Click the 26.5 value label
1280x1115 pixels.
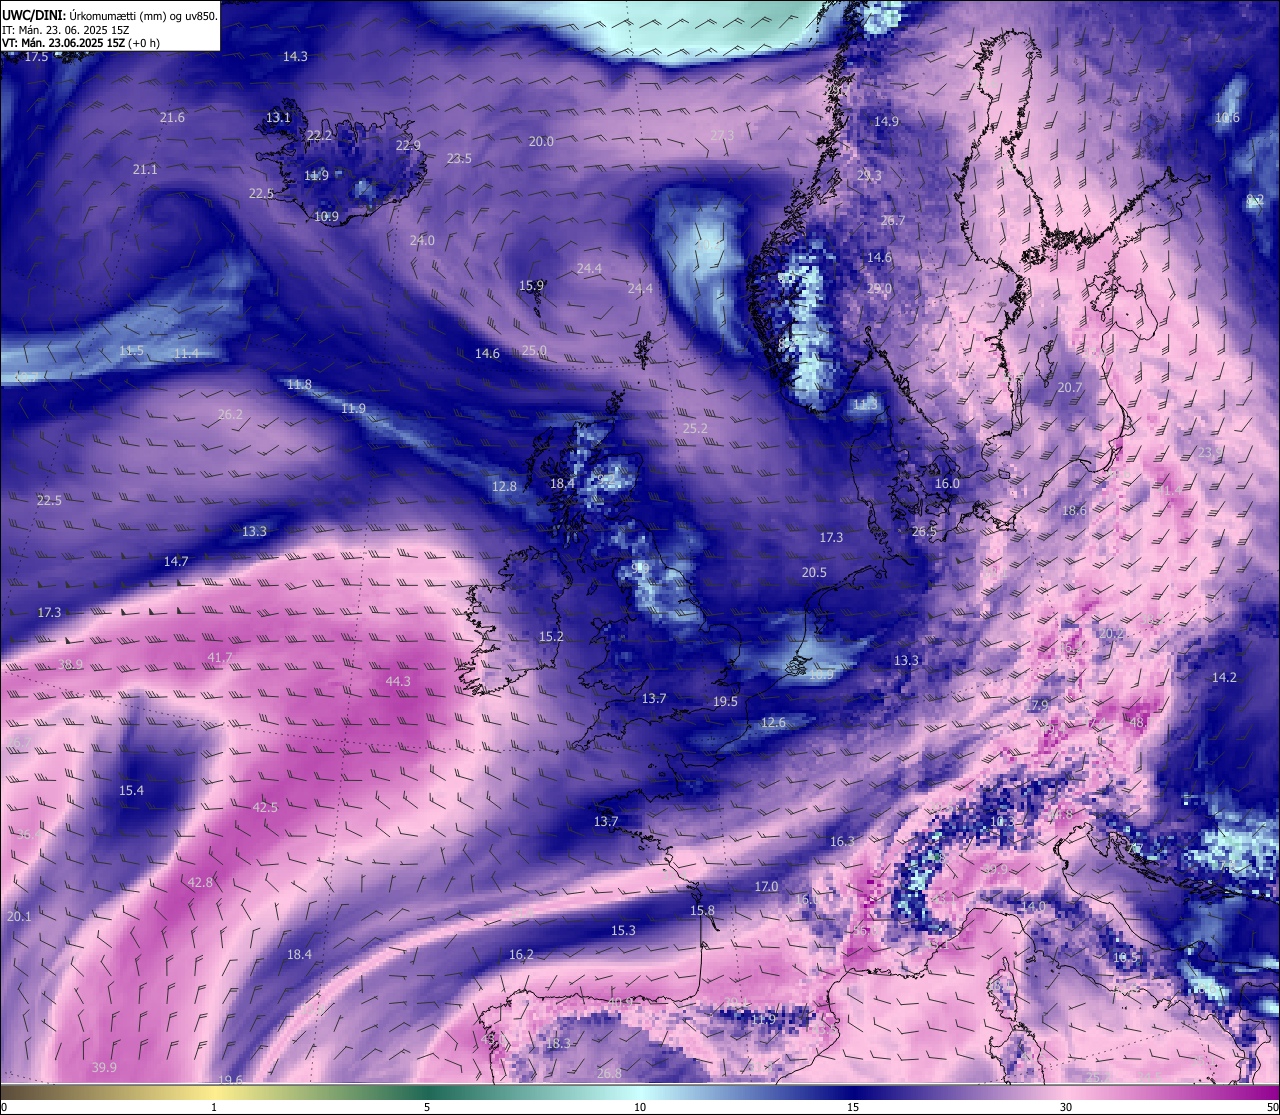[924, 531]
